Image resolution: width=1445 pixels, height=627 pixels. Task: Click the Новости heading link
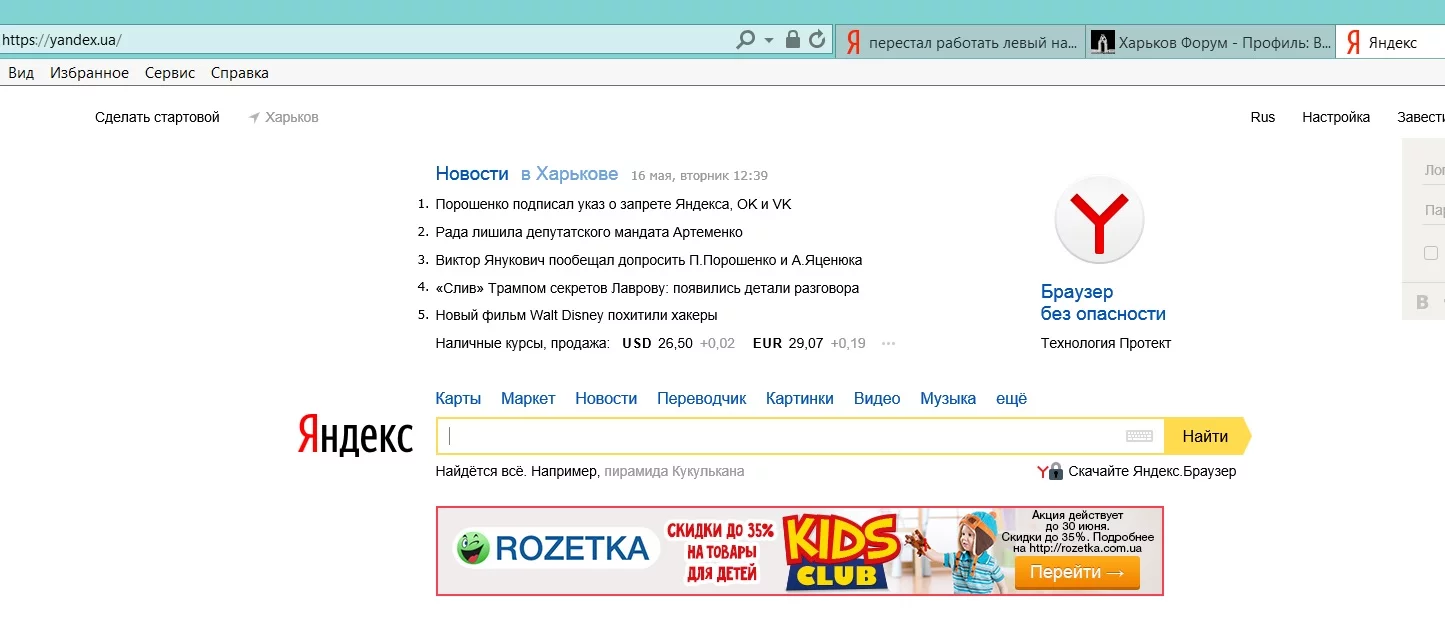tap(472, 173)
